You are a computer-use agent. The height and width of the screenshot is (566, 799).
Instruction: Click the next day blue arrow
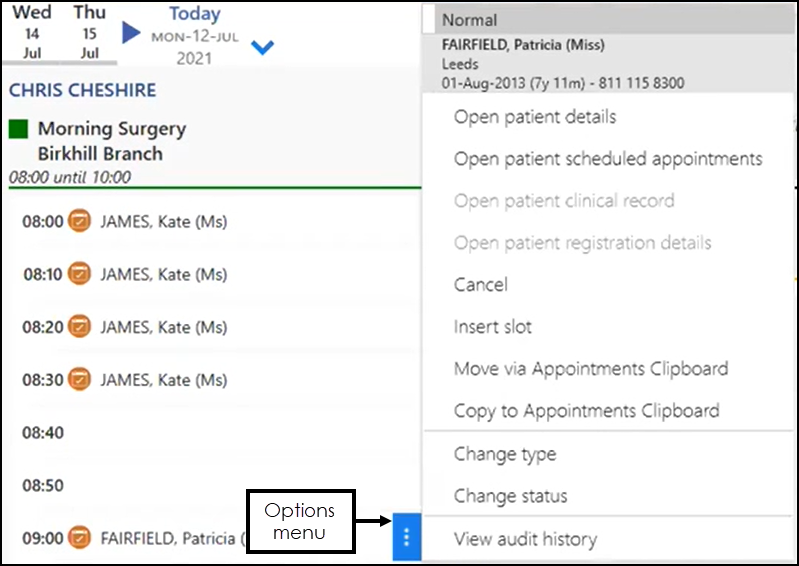click(x=132, y=33)
